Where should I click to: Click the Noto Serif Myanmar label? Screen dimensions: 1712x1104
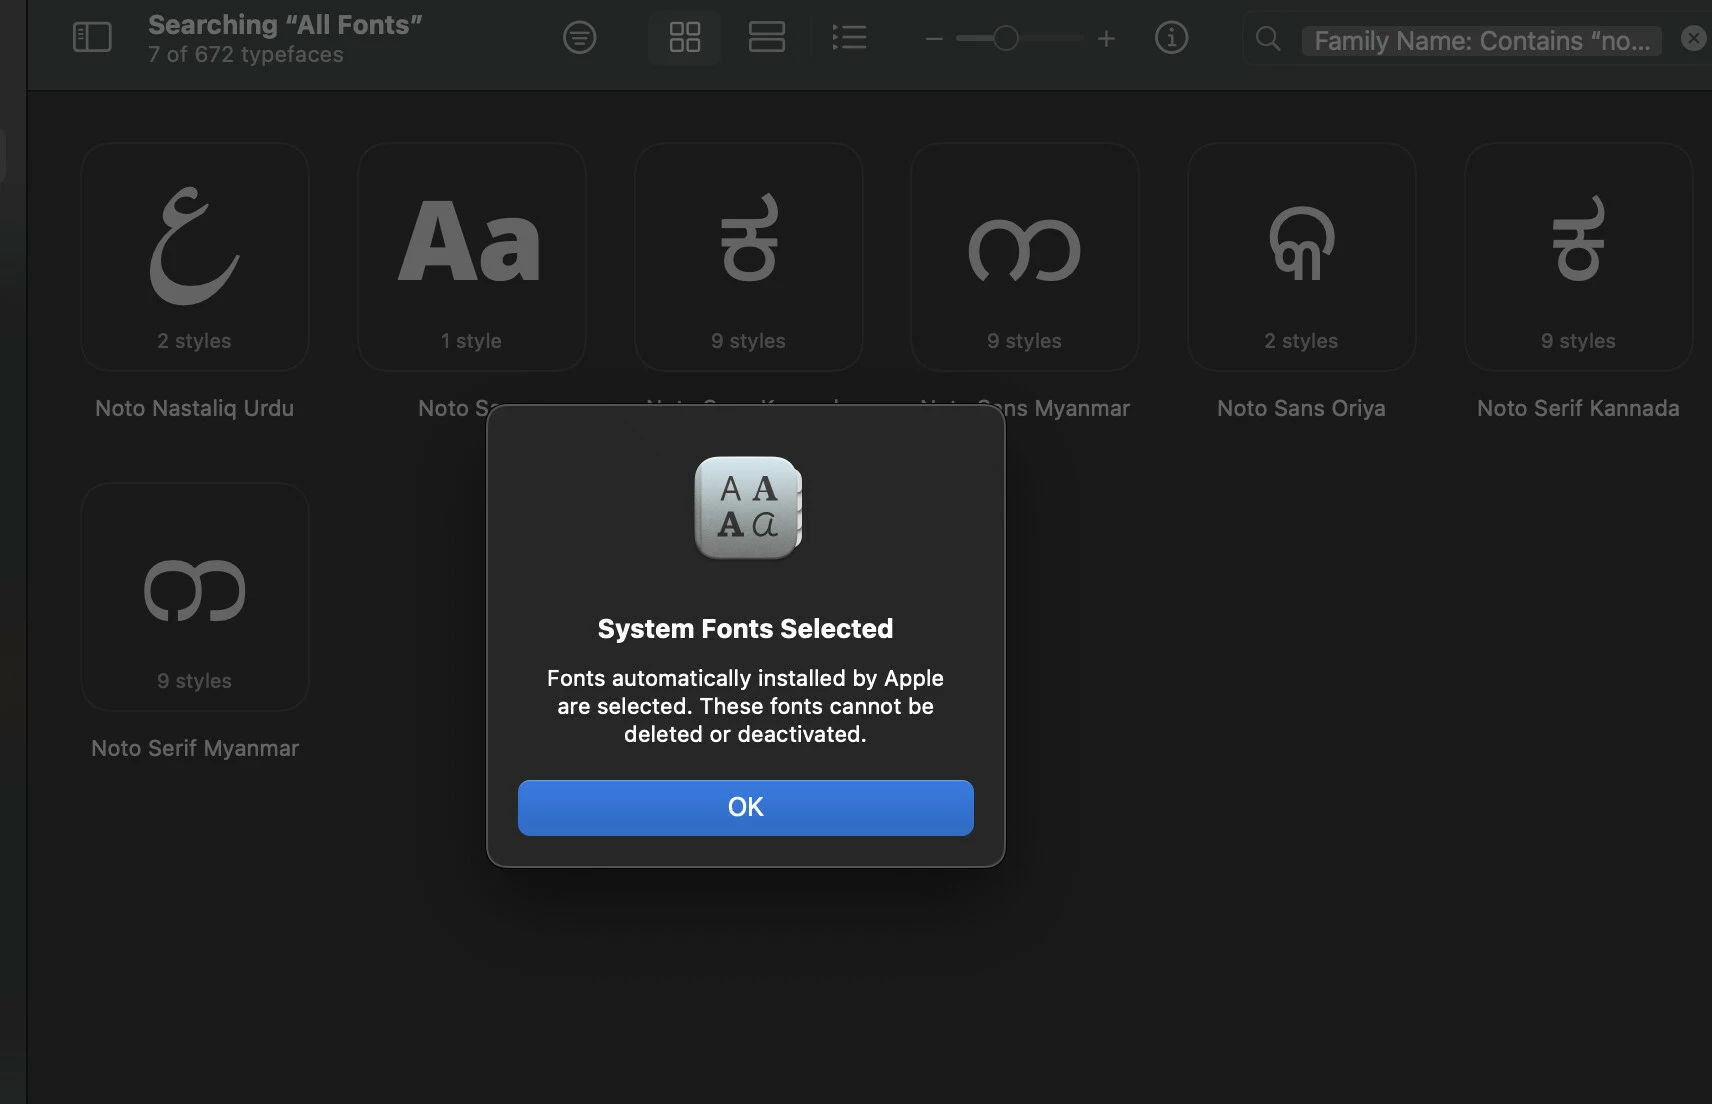(194, 747)
